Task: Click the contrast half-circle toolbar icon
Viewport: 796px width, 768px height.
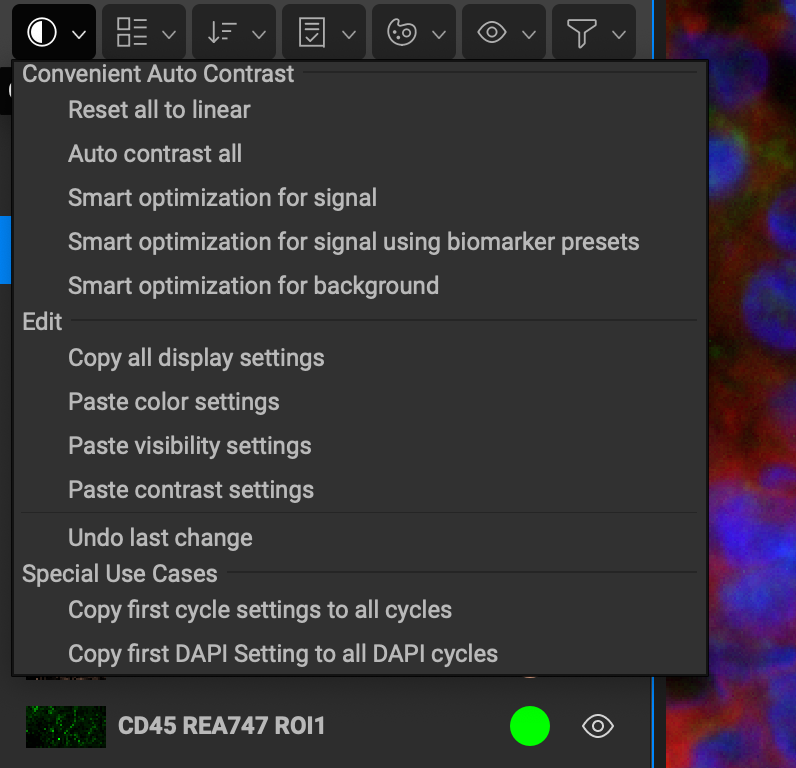Action: (42, 32)
